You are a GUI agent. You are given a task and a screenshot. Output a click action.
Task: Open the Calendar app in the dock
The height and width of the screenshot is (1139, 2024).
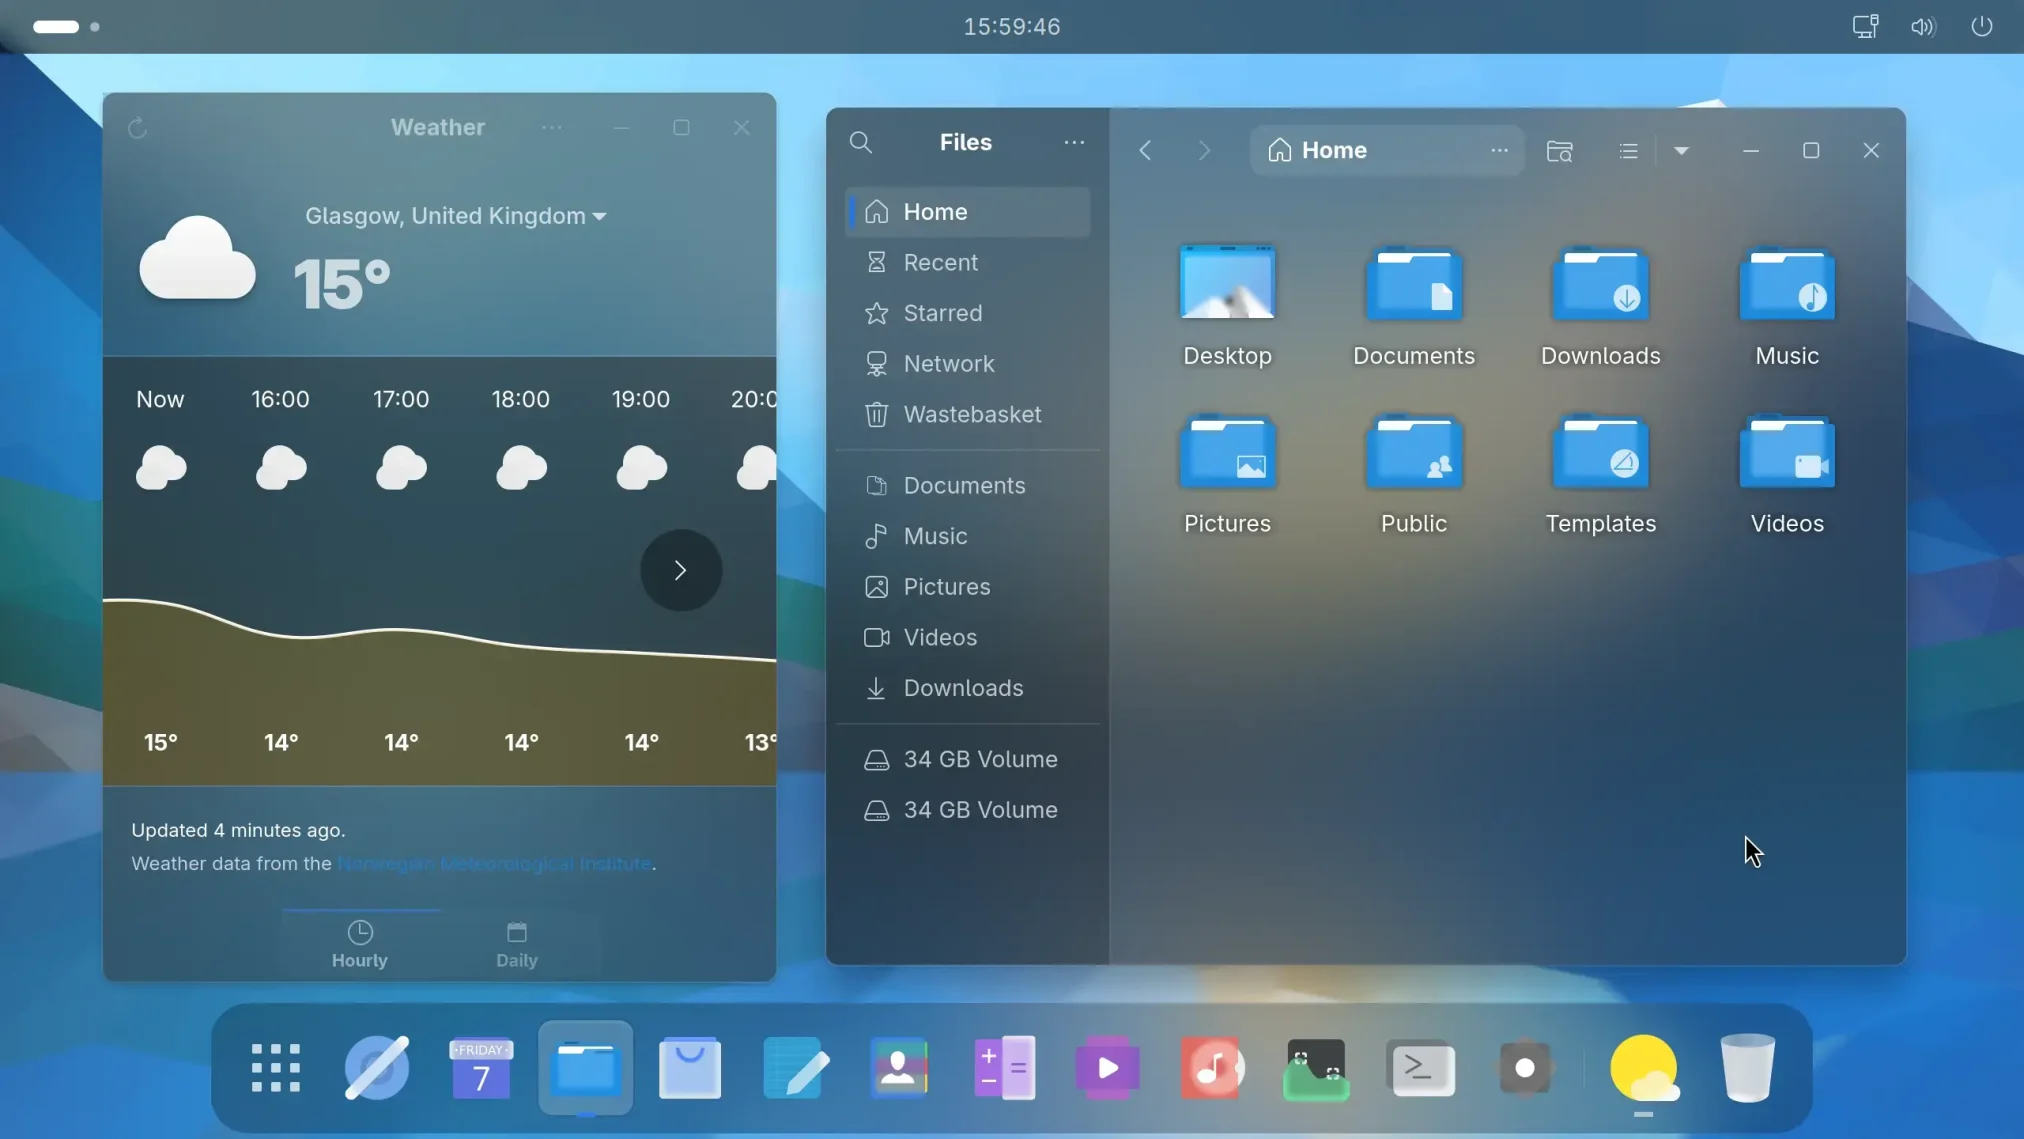[480, 1067]
